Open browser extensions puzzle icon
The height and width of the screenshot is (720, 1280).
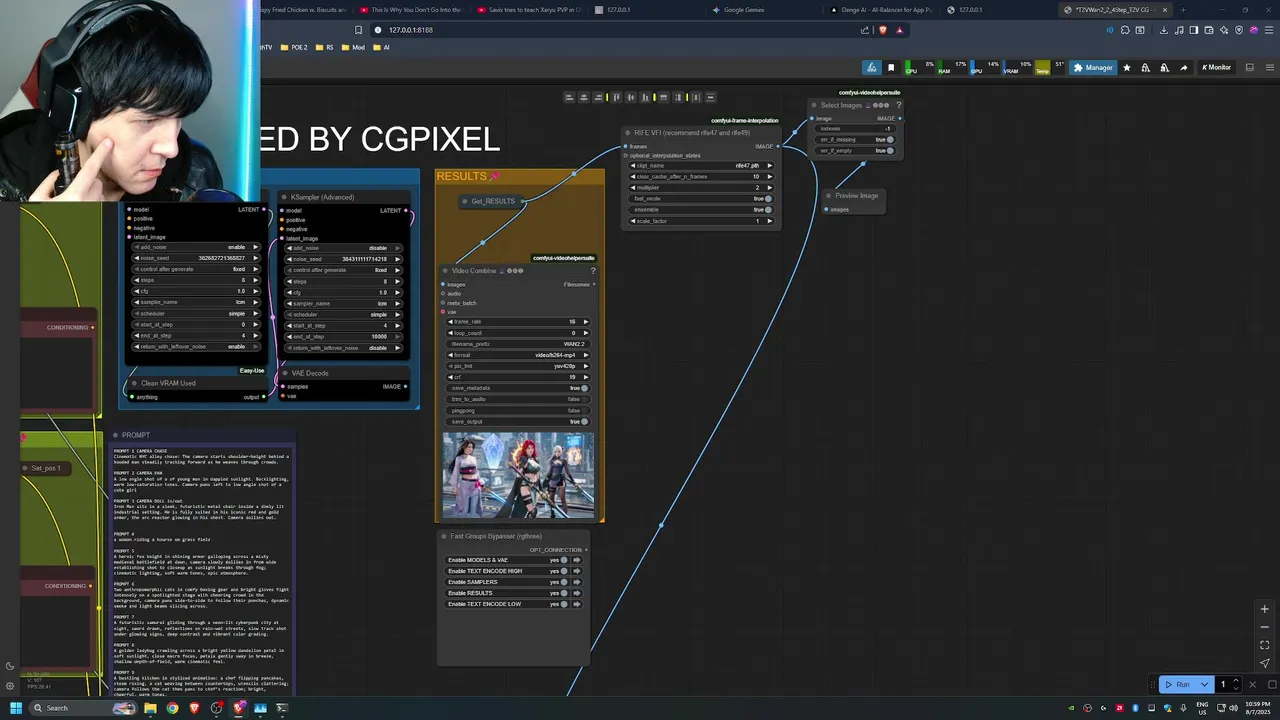click(1125, 30)
